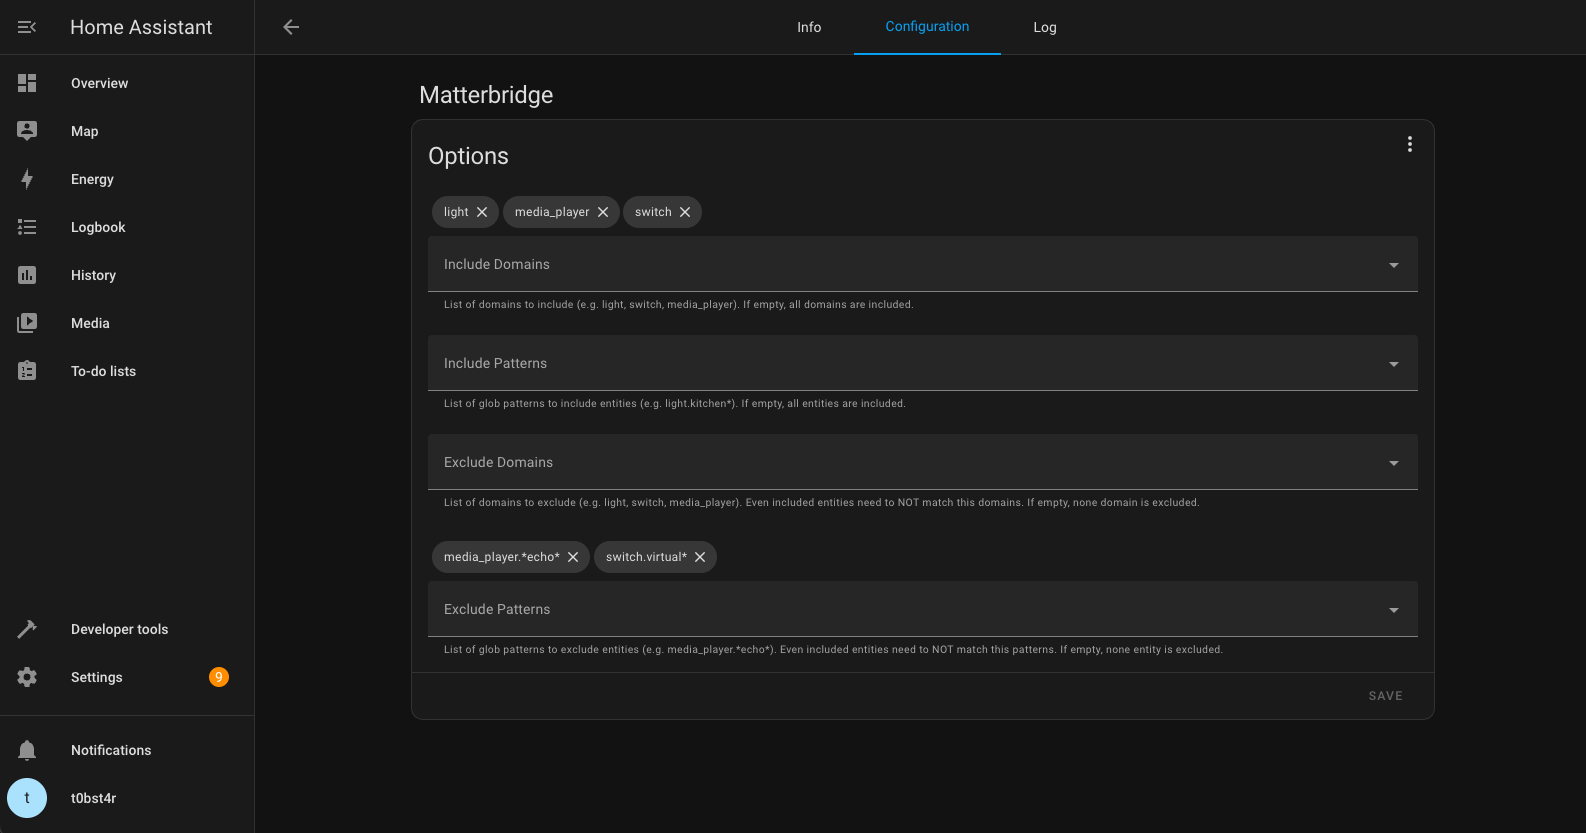The height and width of the screenshot is (833, 1586).
Task: Click the Media play icon
Action: [x=27, y=323]
